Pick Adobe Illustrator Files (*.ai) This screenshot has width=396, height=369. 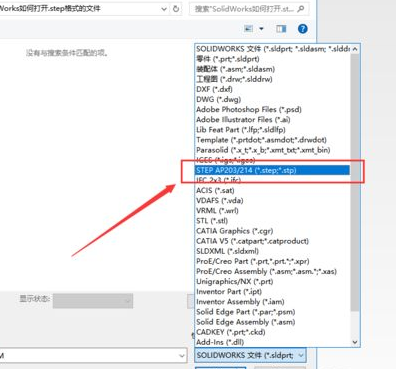(272, 119)
